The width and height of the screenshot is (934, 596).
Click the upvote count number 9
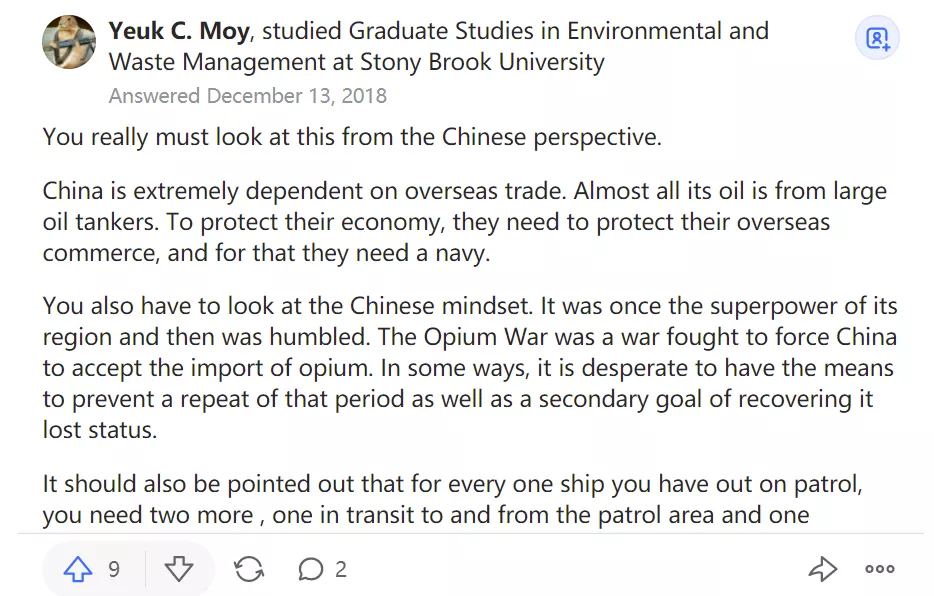coord(114,570)
